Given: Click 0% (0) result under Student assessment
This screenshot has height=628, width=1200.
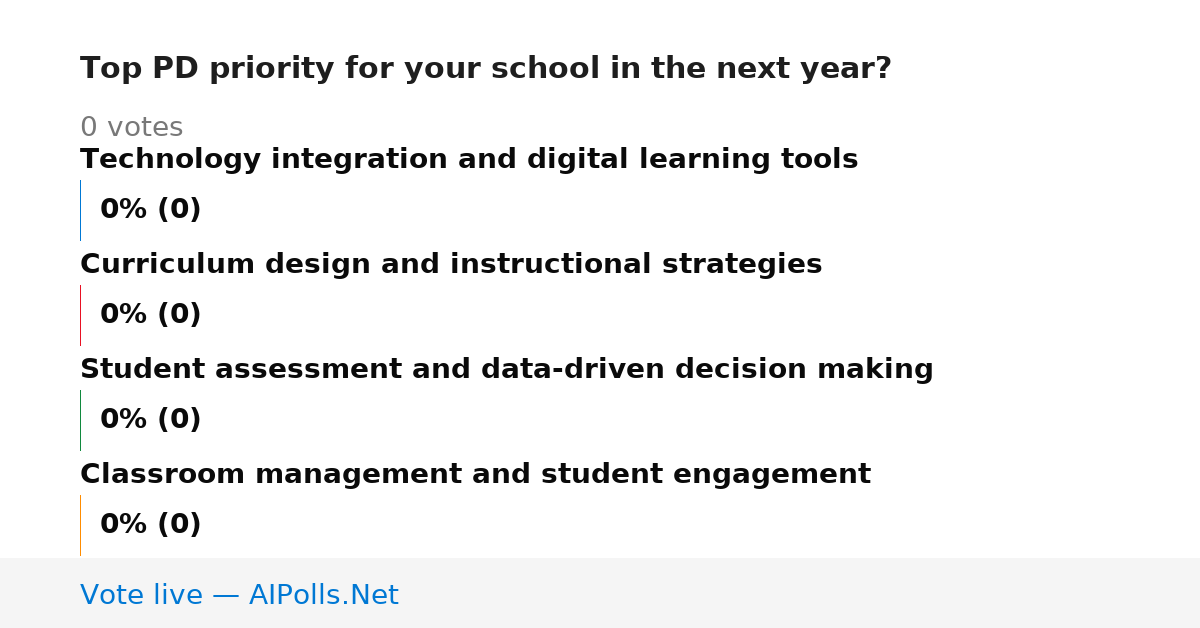Looking at the screenshot, I should click(150, 420).
